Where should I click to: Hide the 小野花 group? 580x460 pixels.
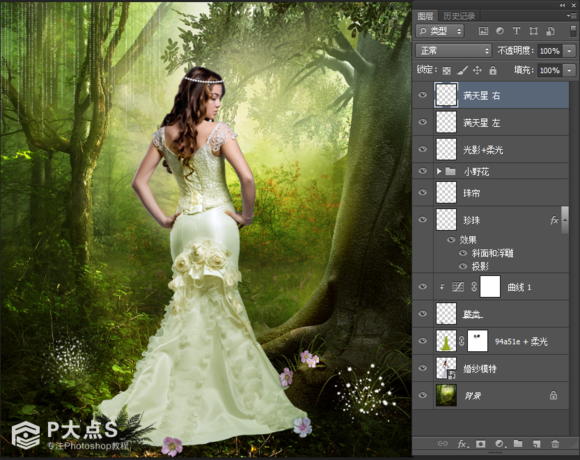coord(422,171)
